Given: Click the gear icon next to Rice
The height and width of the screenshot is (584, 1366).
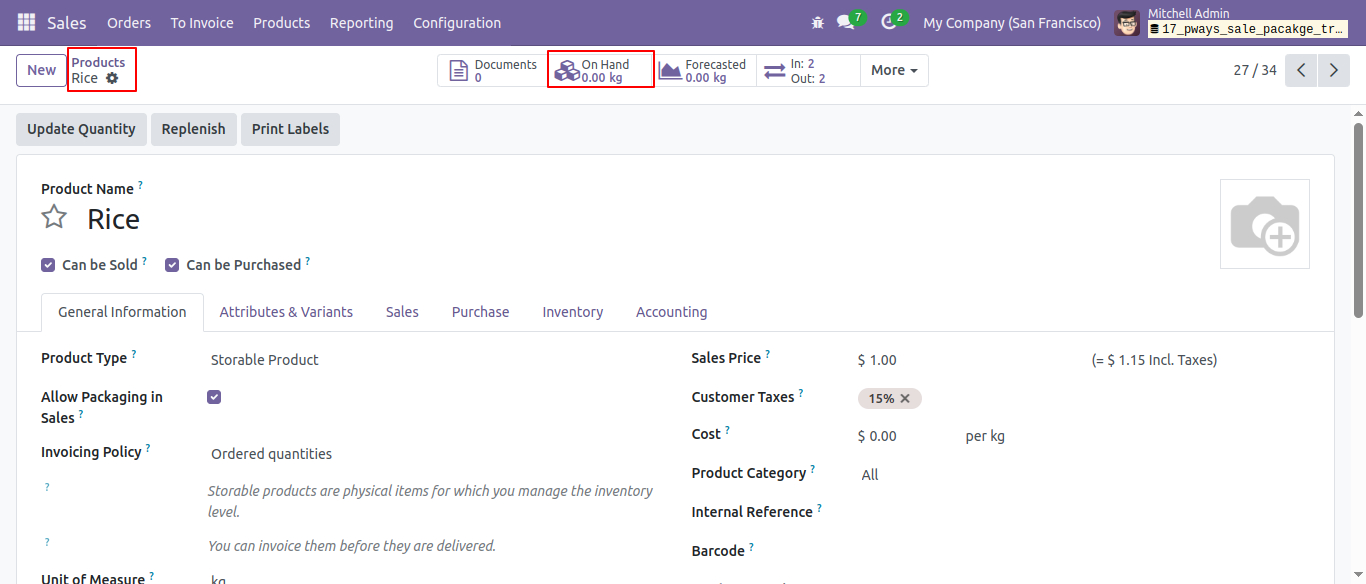Looking at the screenshot, I should (x=112, y=78).
